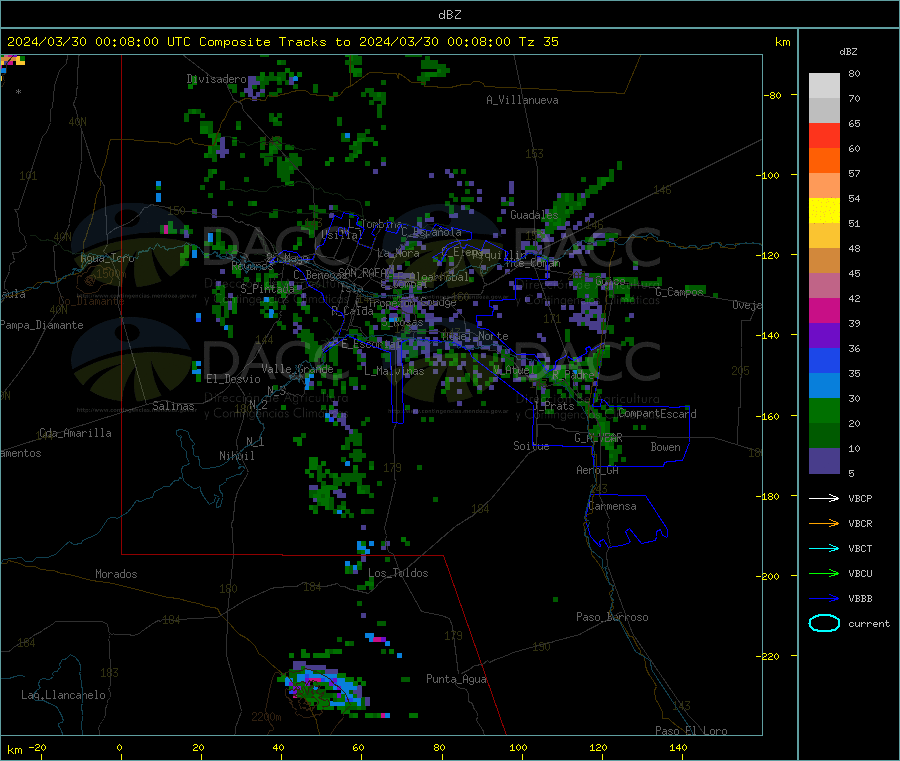The width and height of the screenshot is (900, 761).
Task: Click the white VBCP arrow in legend
Action: point(824,498)
